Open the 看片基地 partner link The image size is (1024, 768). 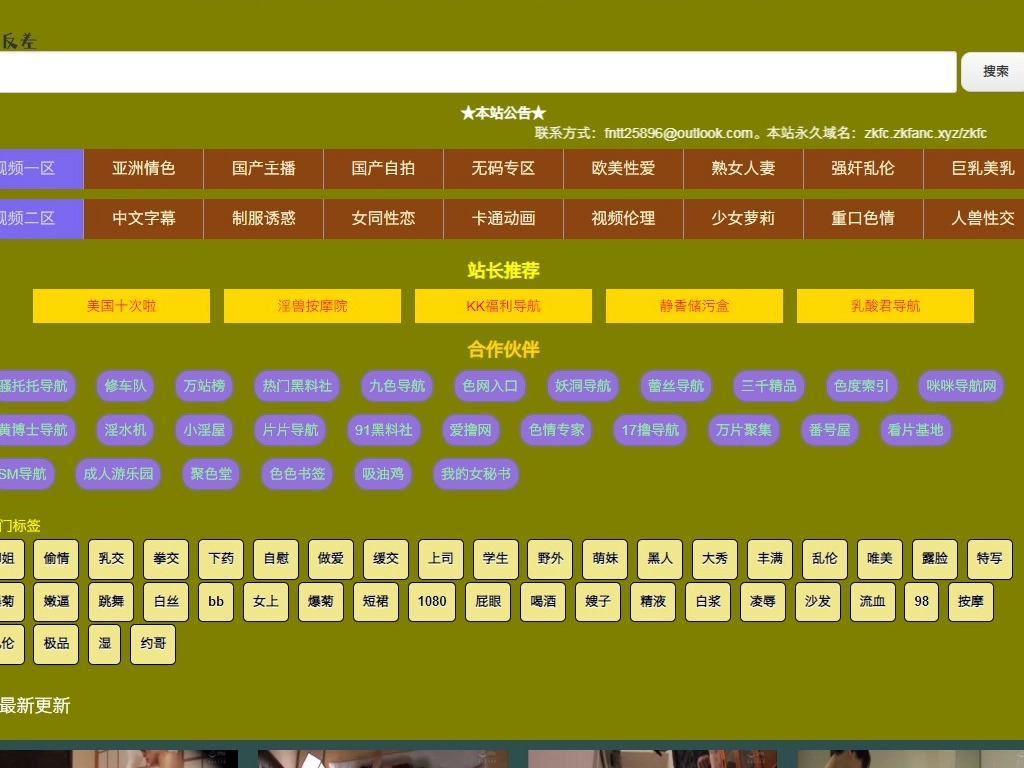click(x=915, y=430)
